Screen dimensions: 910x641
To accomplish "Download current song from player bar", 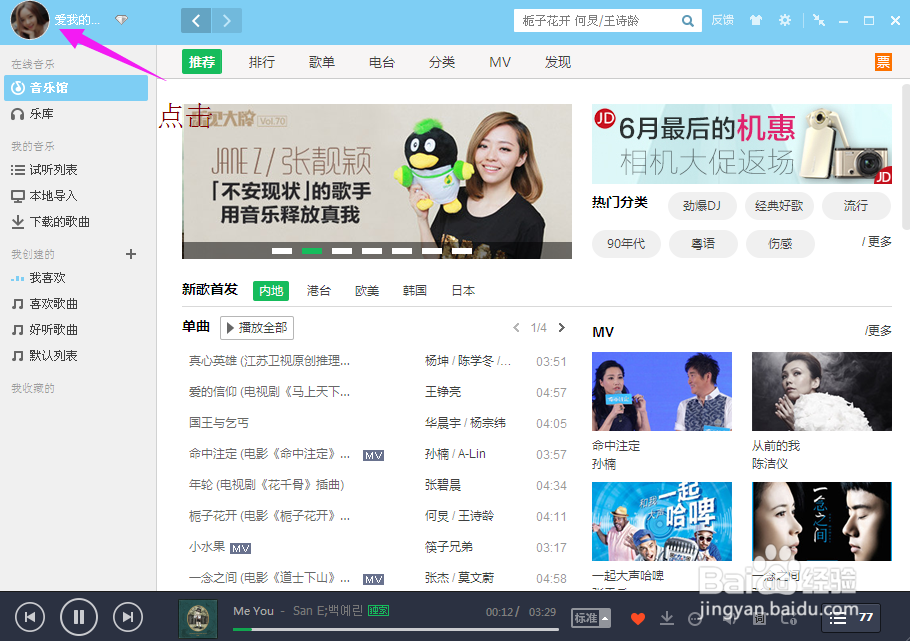I will pos(667,618).
